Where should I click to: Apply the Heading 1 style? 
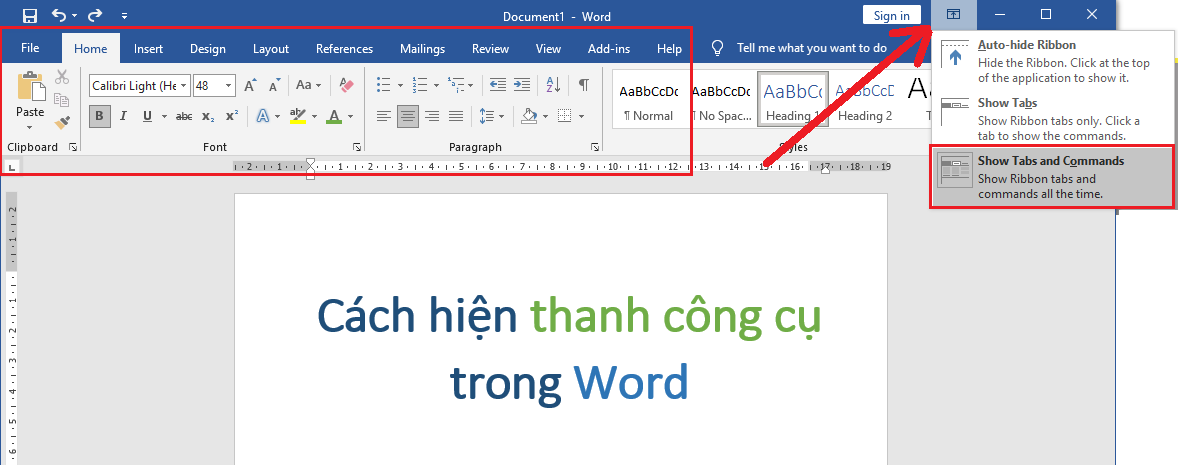point(793,100)
